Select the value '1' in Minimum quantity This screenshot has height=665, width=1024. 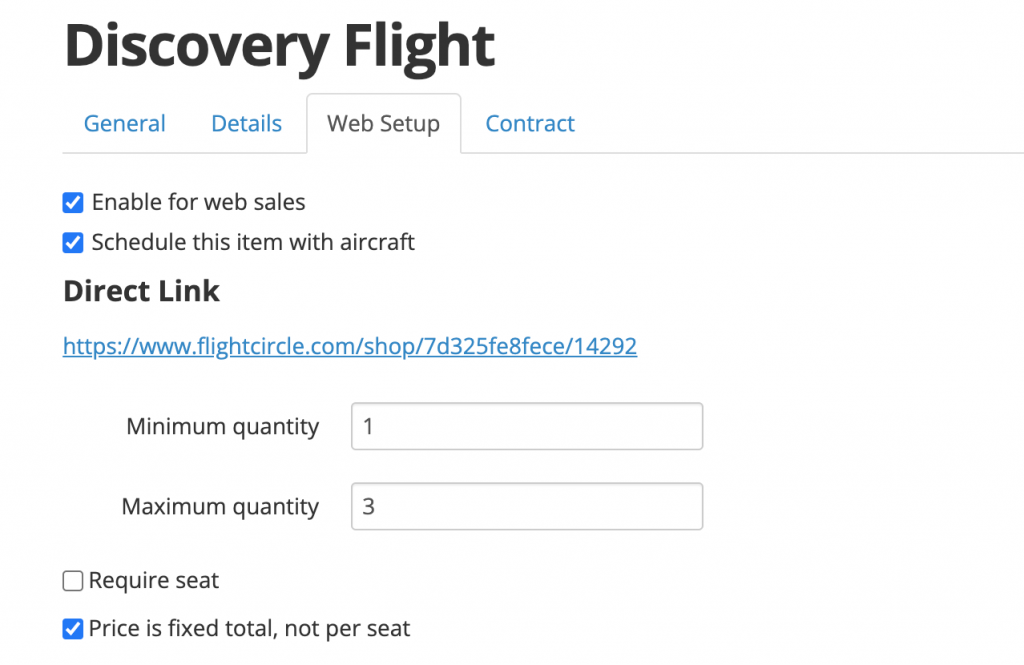click(x=370, y=425)
